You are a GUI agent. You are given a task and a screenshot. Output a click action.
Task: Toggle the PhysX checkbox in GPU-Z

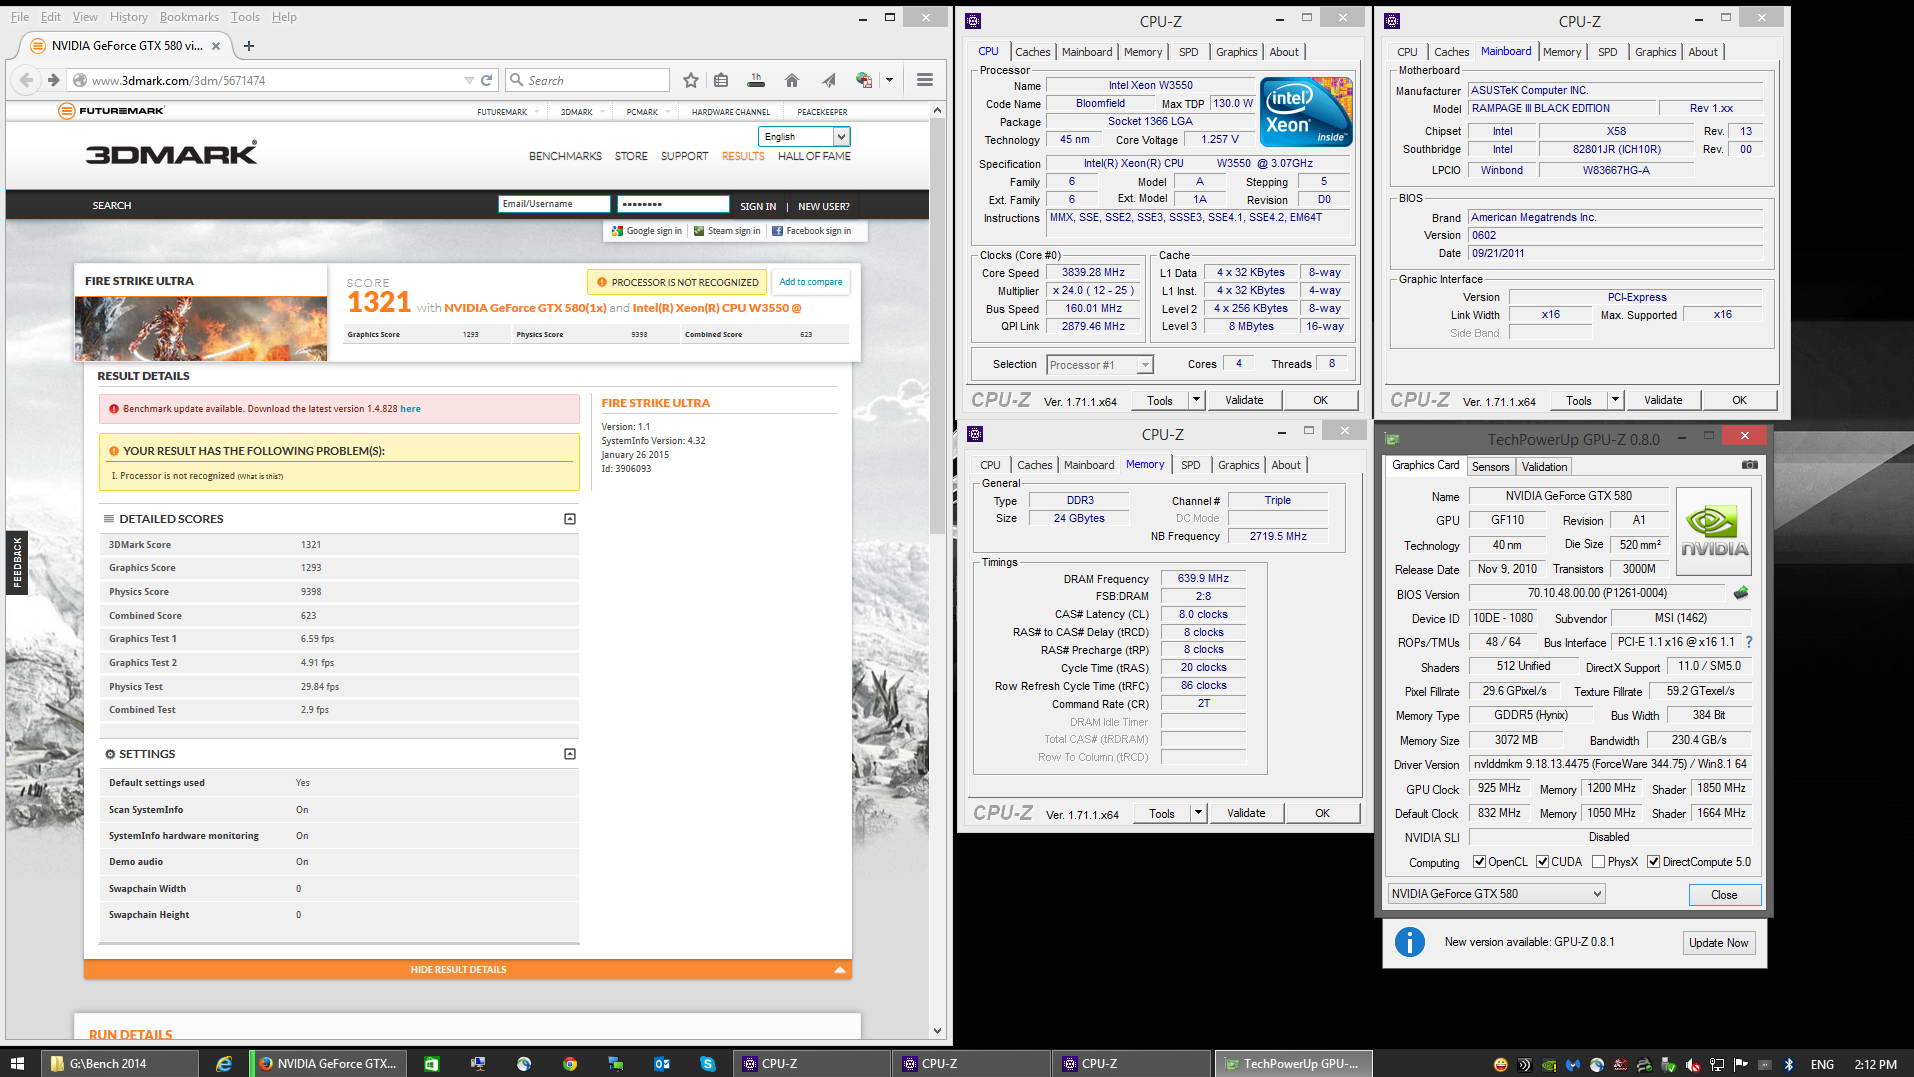tap(1598, 862)
